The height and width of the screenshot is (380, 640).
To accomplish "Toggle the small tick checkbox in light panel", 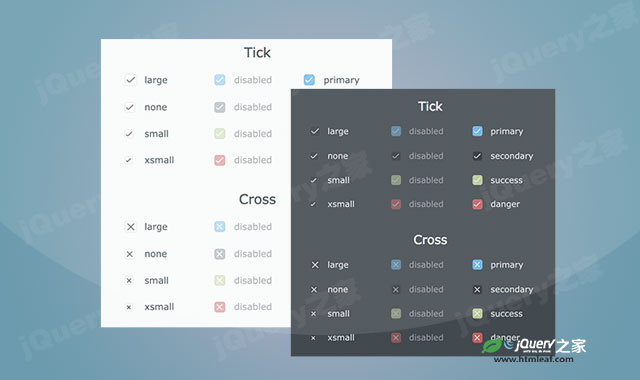I will click(129, 133).
